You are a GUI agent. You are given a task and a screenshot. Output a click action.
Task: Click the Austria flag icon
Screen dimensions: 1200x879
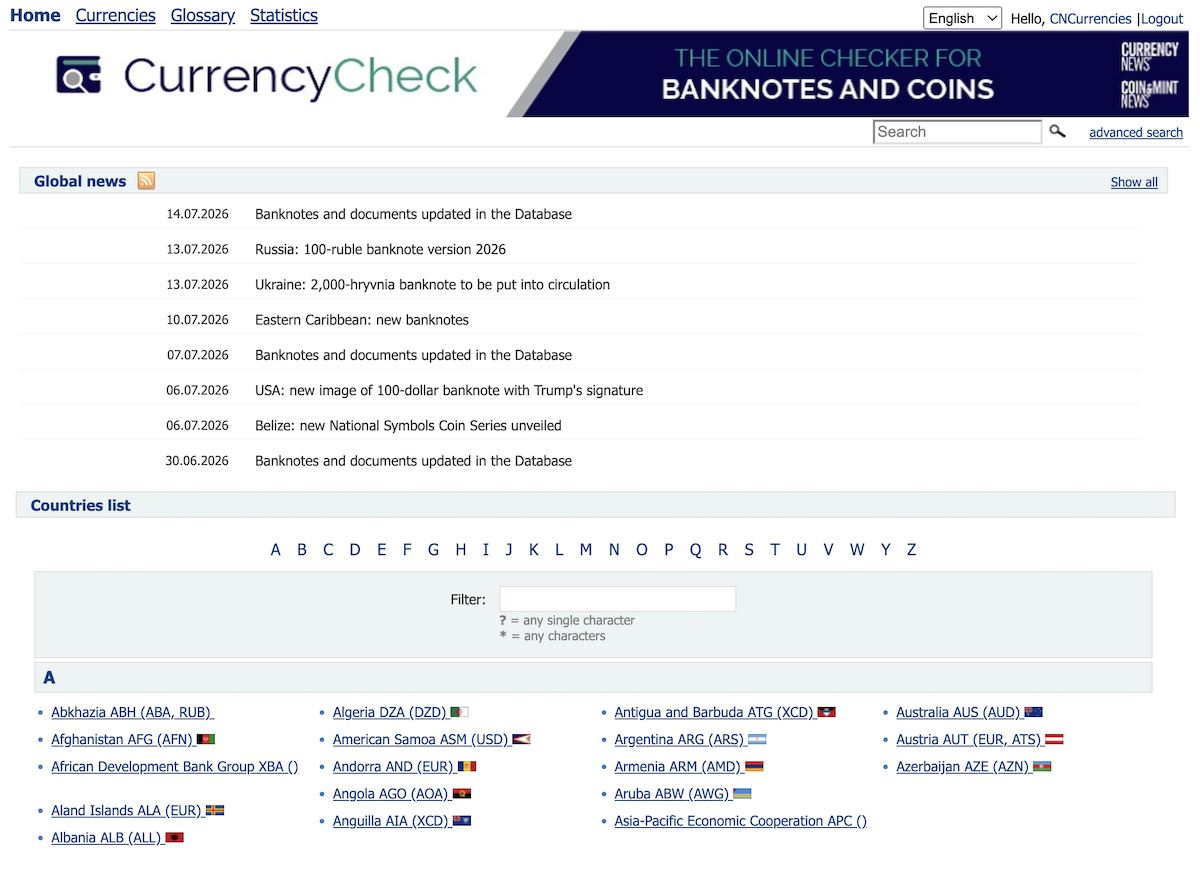pyautogui.click(x=1054, y=740)
